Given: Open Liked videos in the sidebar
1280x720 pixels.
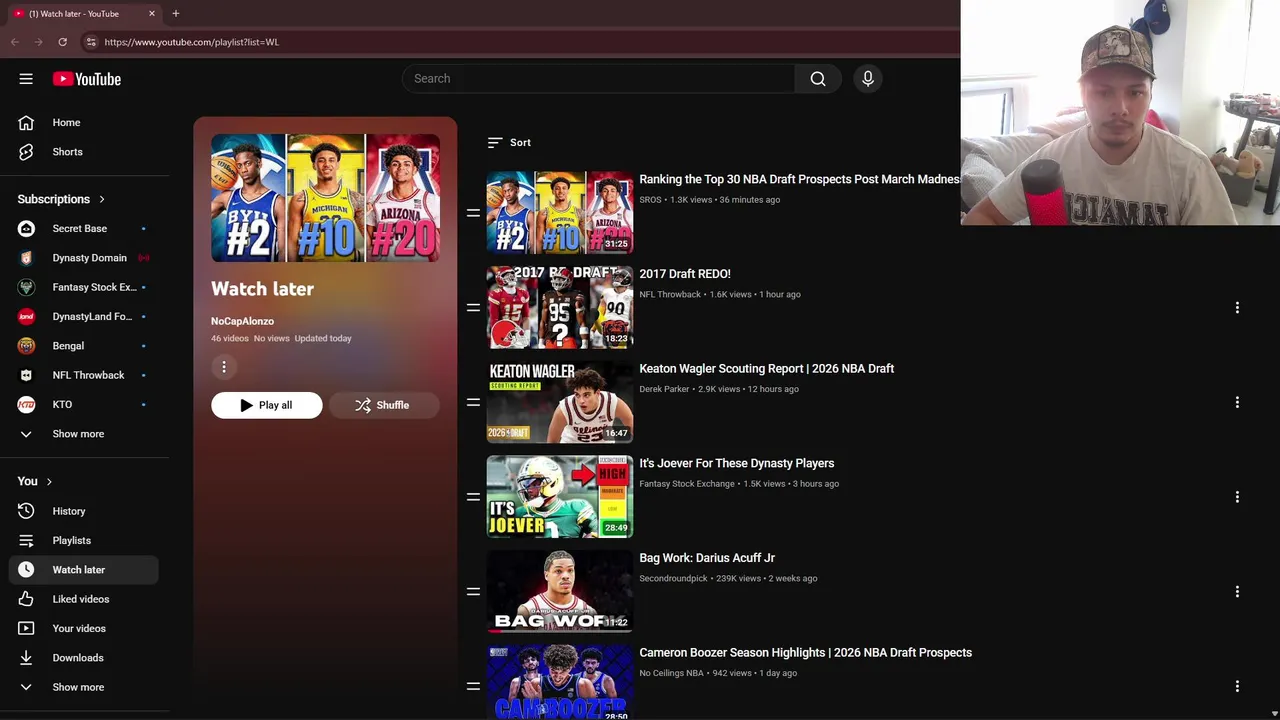Looking at the screenshot, I should (85, 599).
